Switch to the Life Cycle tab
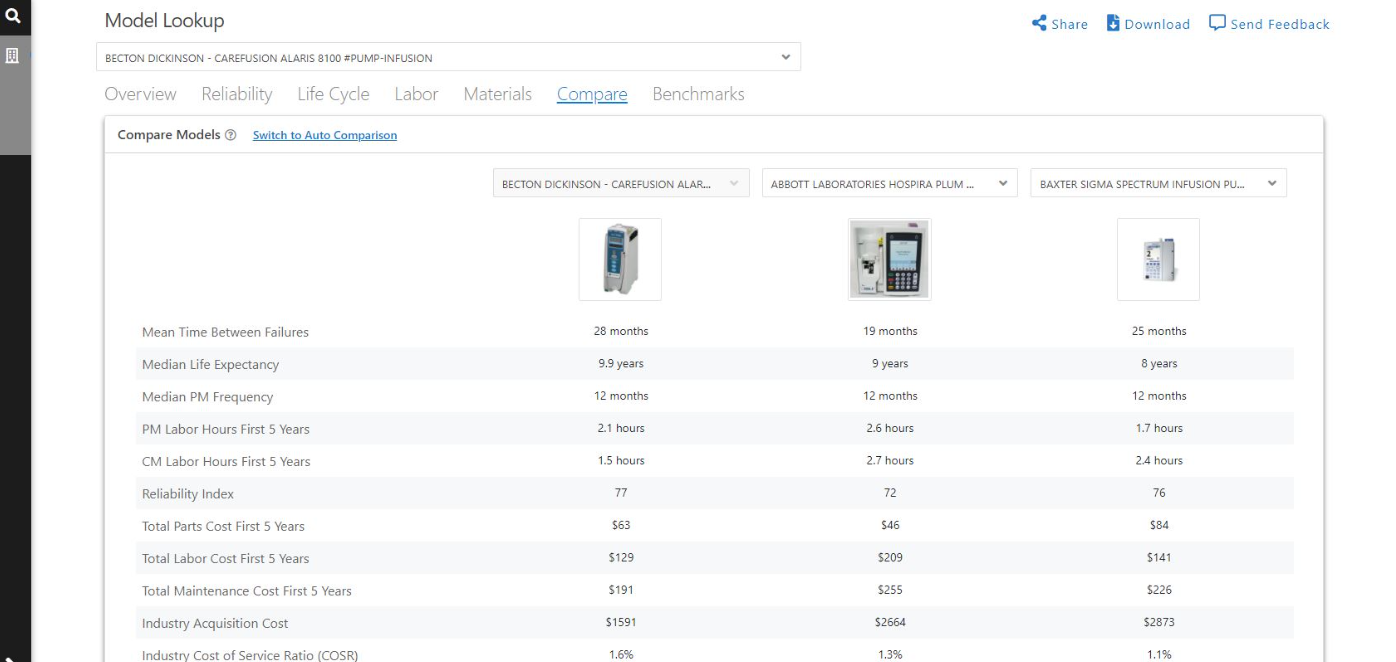 (x=333, y=94)
